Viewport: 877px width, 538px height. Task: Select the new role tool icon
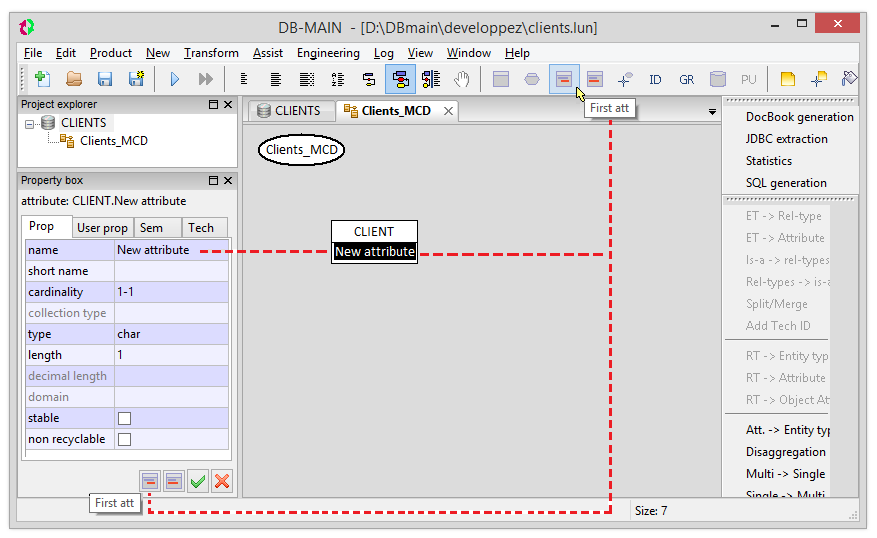(625, 79)
